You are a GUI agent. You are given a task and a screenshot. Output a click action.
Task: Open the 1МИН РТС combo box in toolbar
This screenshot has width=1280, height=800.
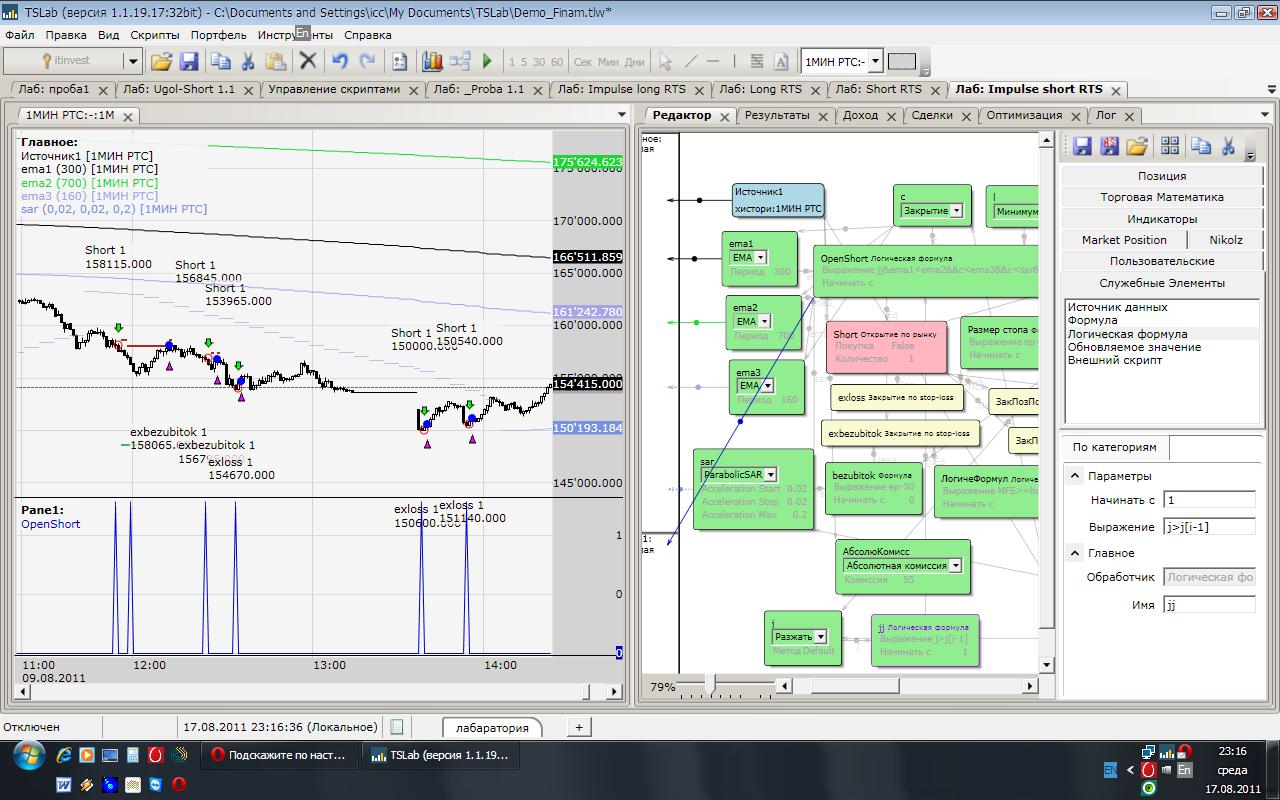875,61
